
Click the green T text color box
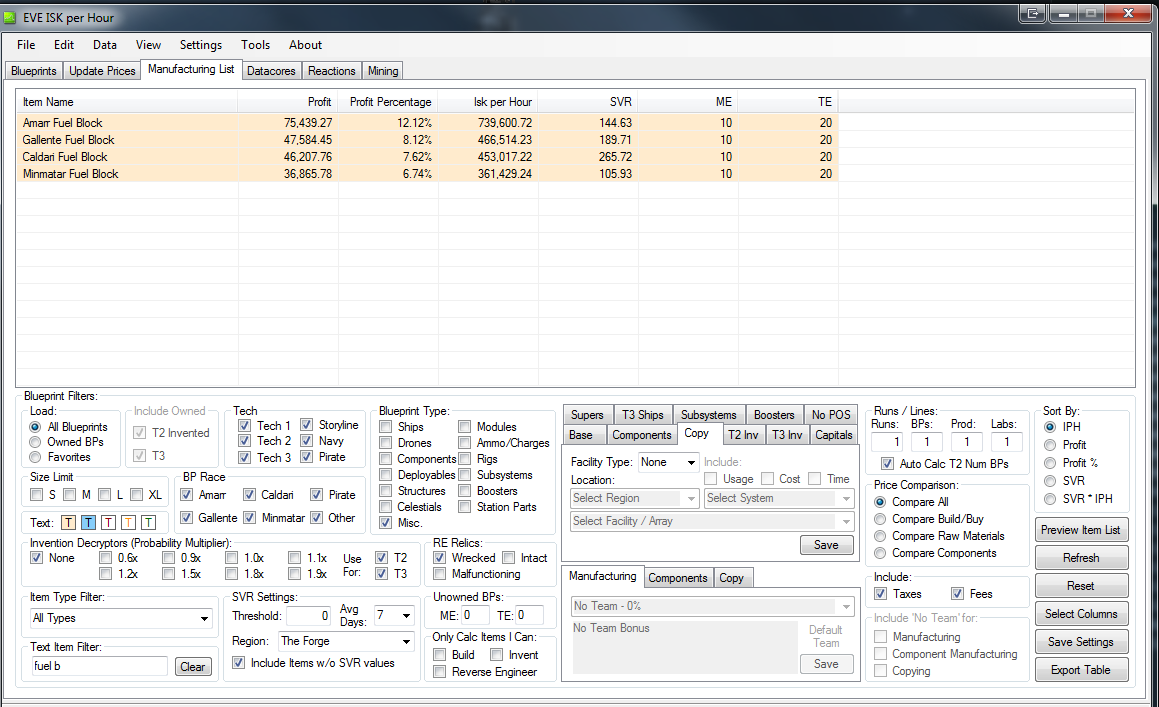pos(149,523)
